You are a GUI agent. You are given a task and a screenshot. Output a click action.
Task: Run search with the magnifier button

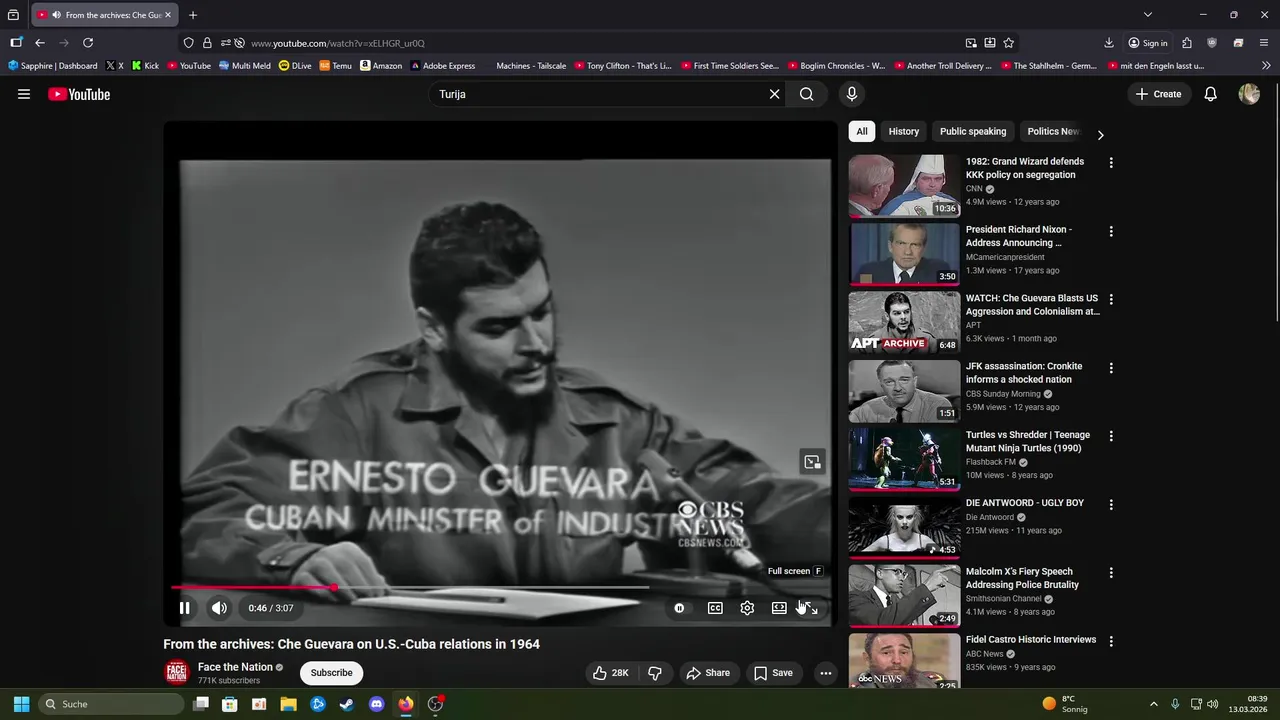point(807,94)
